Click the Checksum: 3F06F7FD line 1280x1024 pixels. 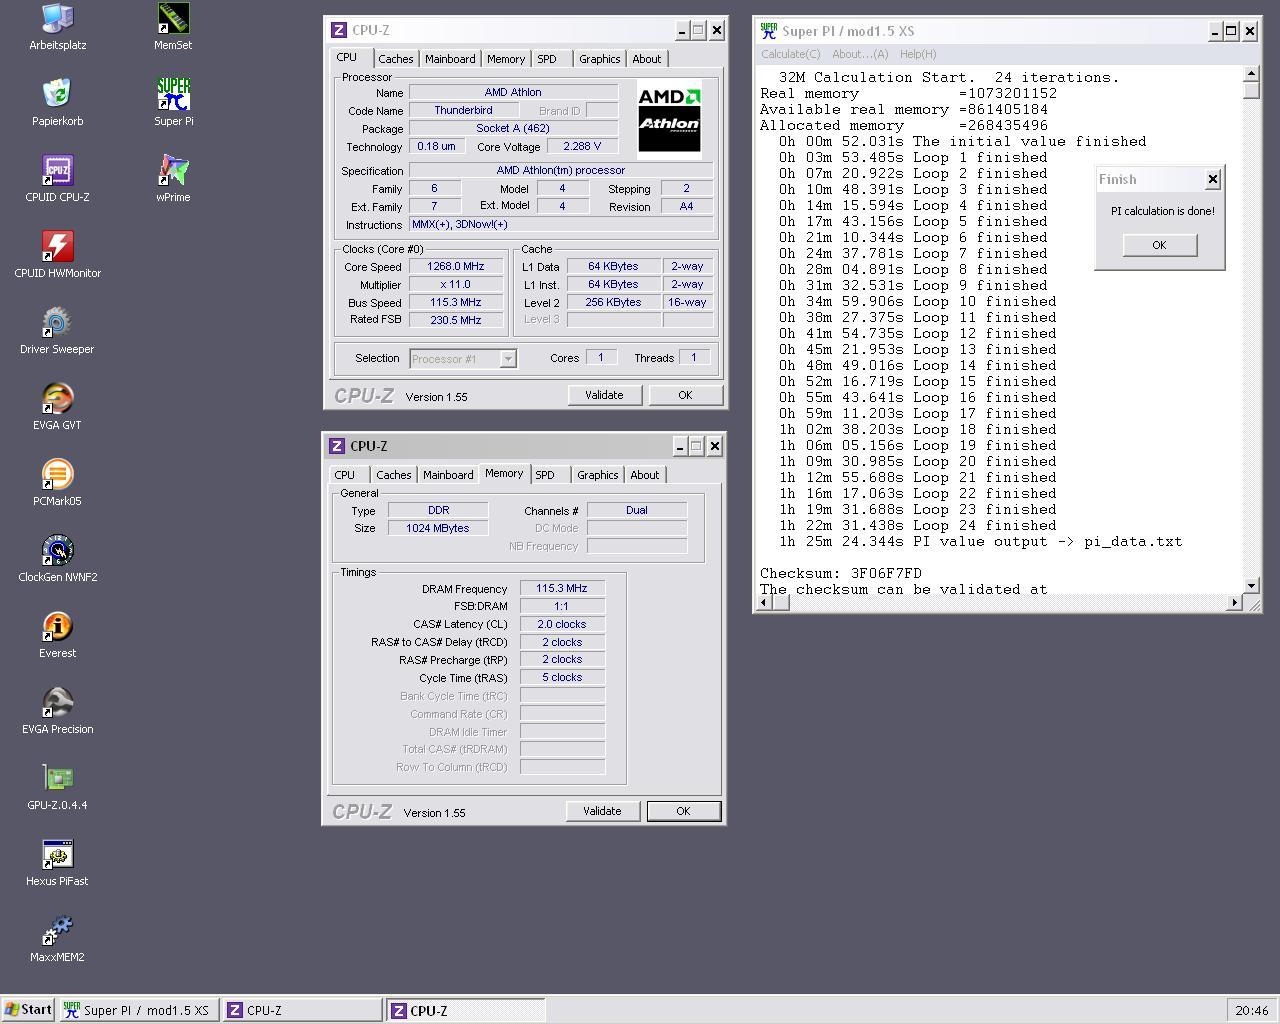tap(841, 573)
